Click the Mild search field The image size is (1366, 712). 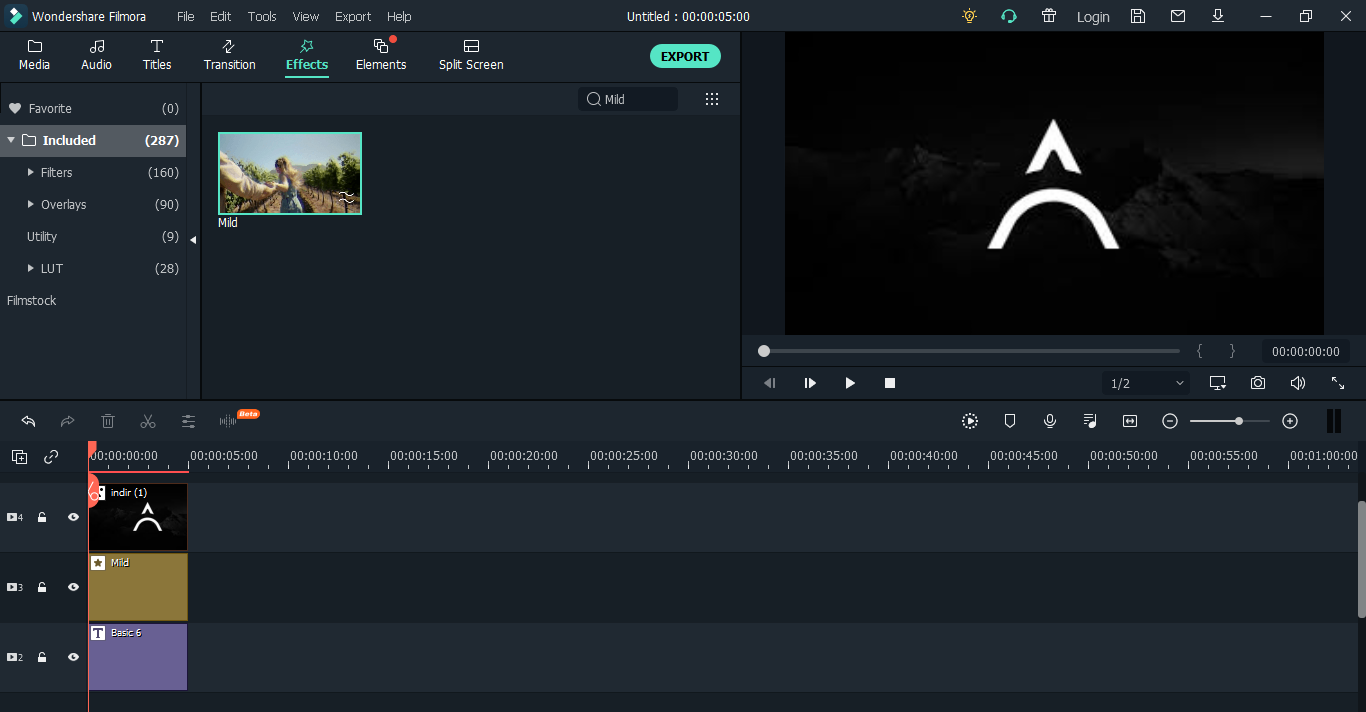point(628,99)
